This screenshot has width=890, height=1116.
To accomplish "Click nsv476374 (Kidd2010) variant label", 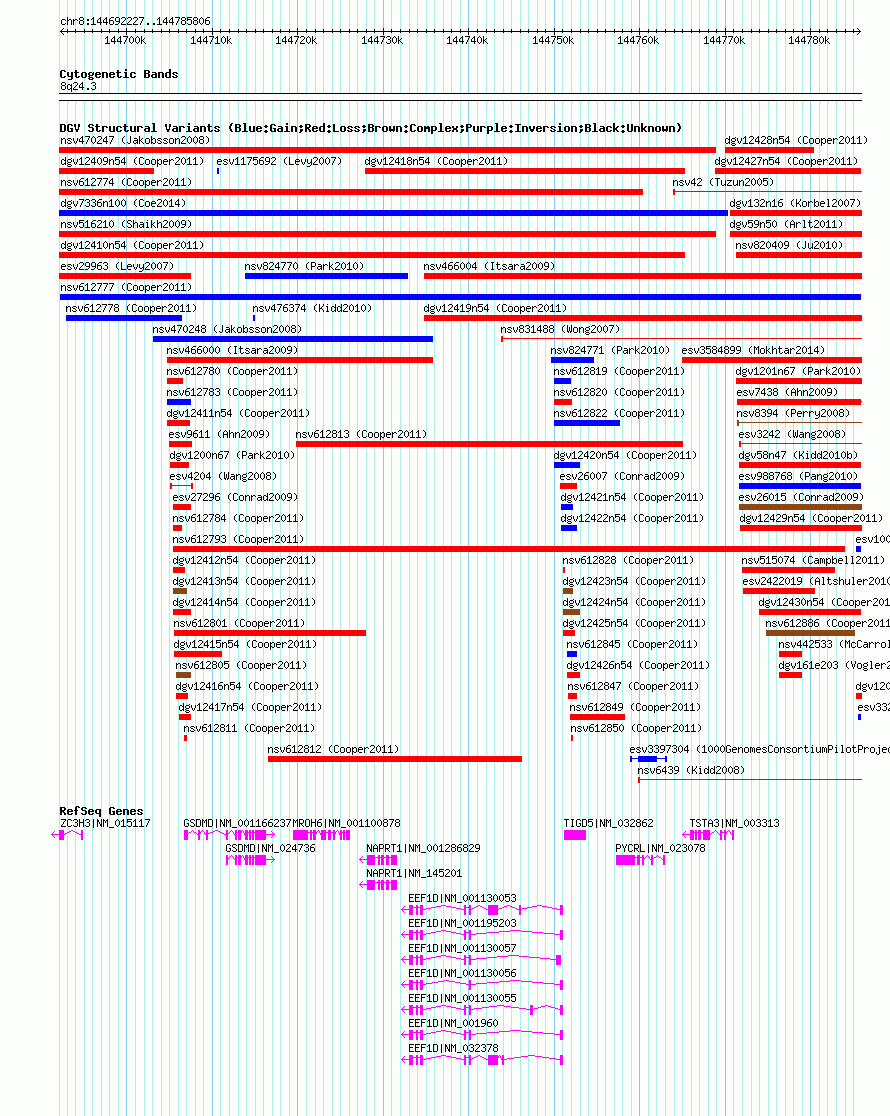I will [313, 308].
